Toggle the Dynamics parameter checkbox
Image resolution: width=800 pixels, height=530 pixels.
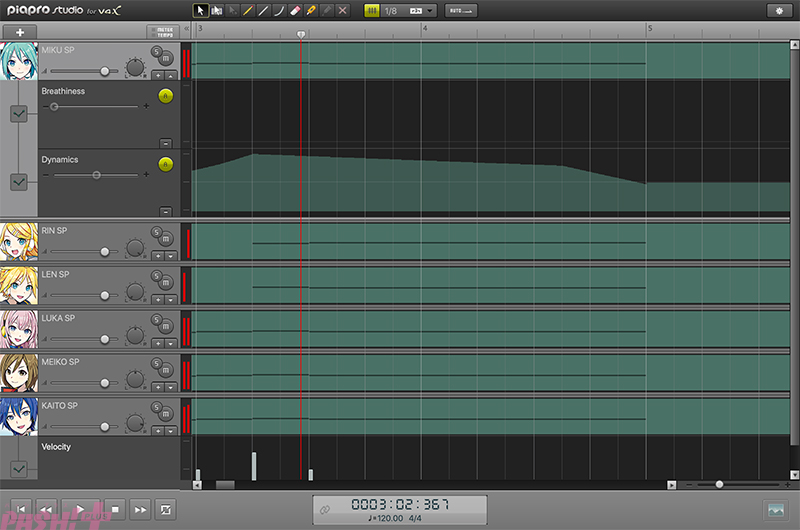(19, 182)
